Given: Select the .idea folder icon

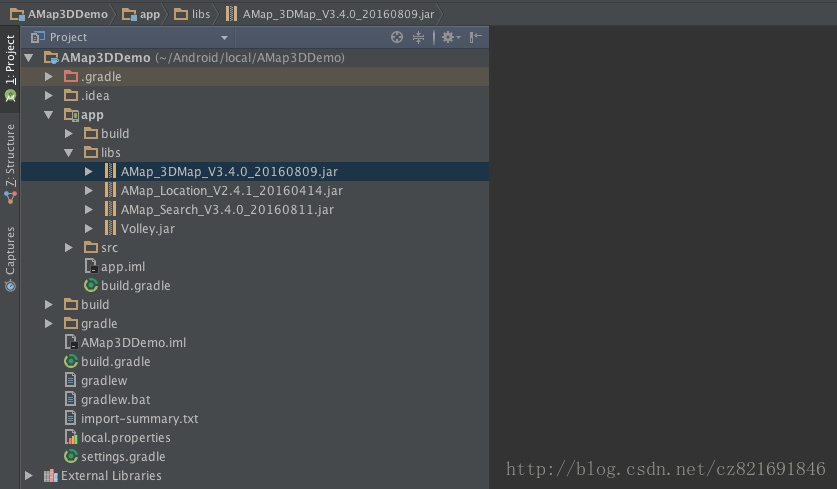Looking at the screenshot, I should tap(70, 96).
